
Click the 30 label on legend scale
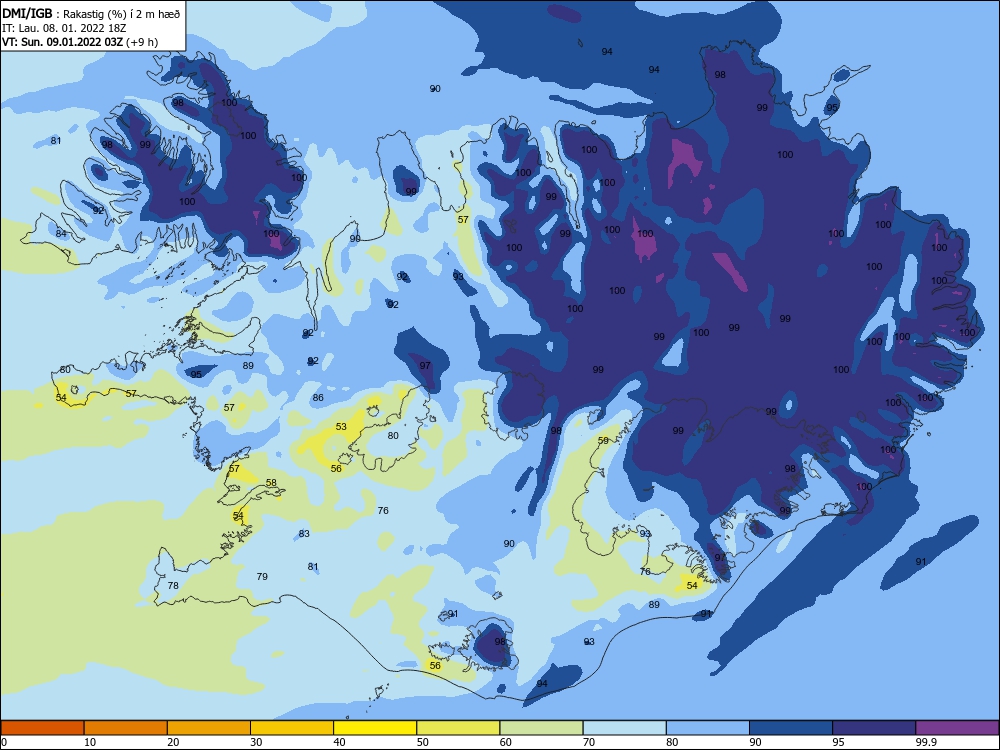tap(256, 742)
